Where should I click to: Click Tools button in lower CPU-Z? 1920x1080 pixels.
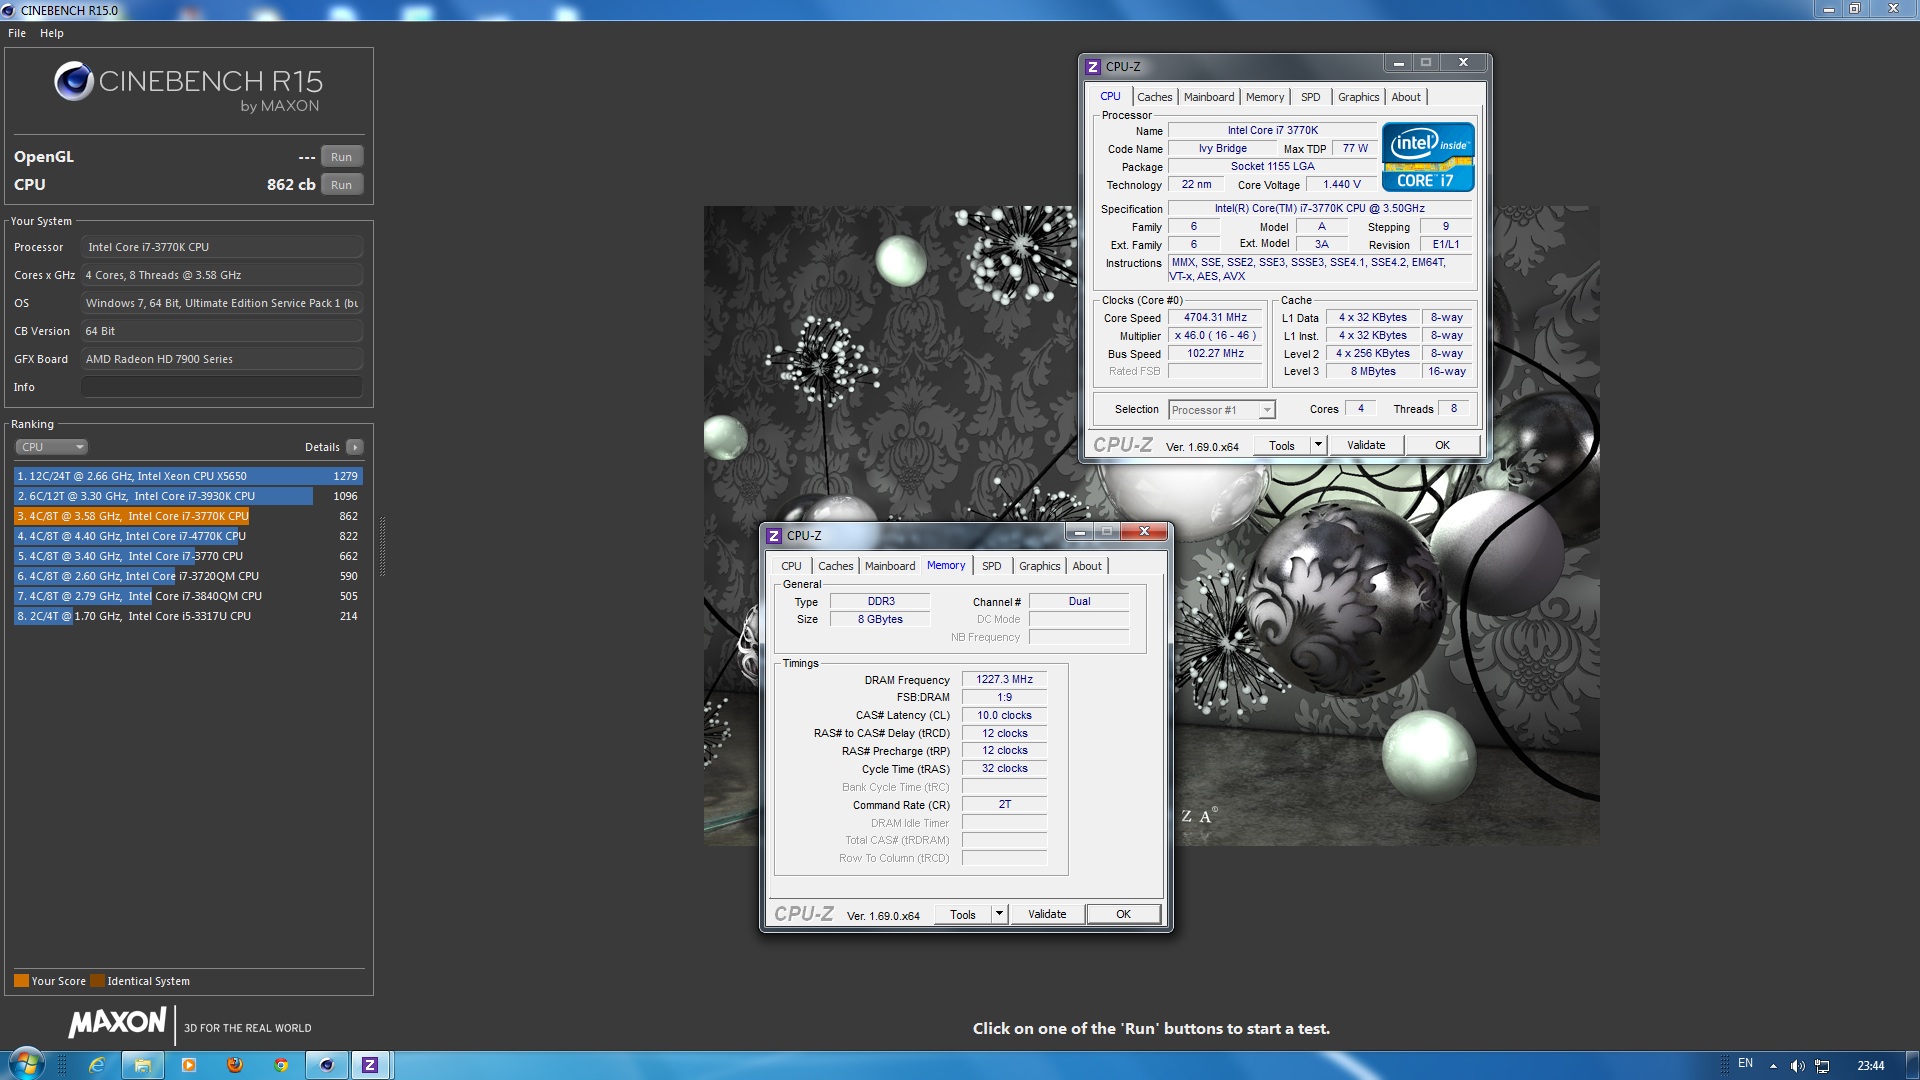coord(963,915)
